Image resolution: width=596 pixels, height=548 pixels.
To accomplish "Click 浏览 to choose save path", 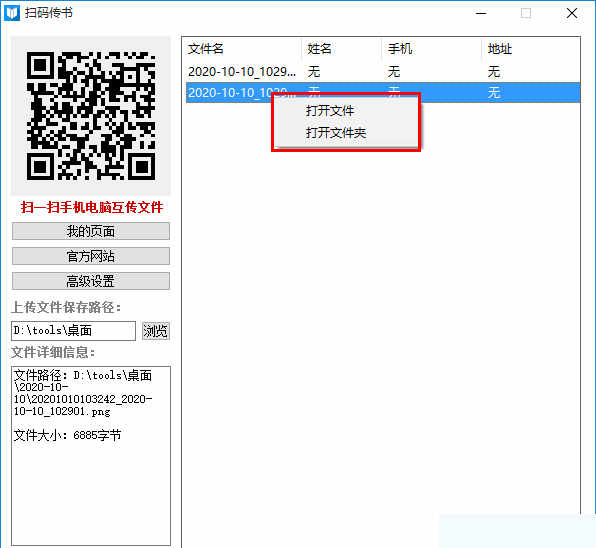I will (x=155, y=331).
